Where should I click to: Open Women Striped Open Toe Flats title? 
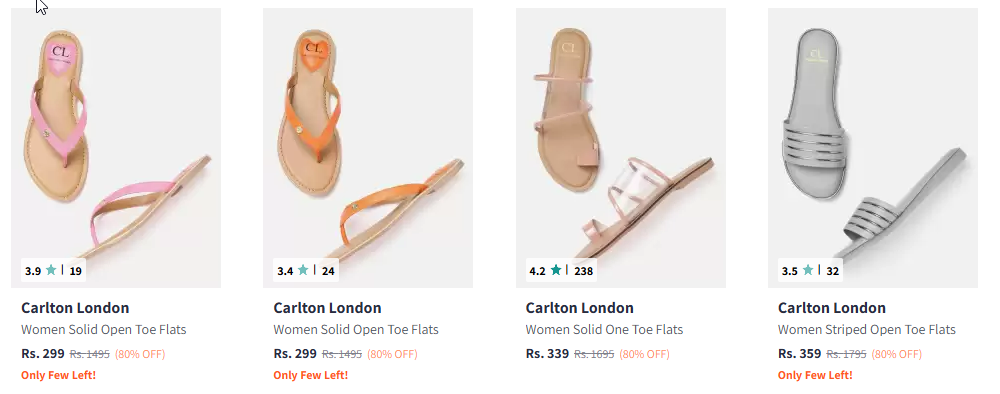867,330
